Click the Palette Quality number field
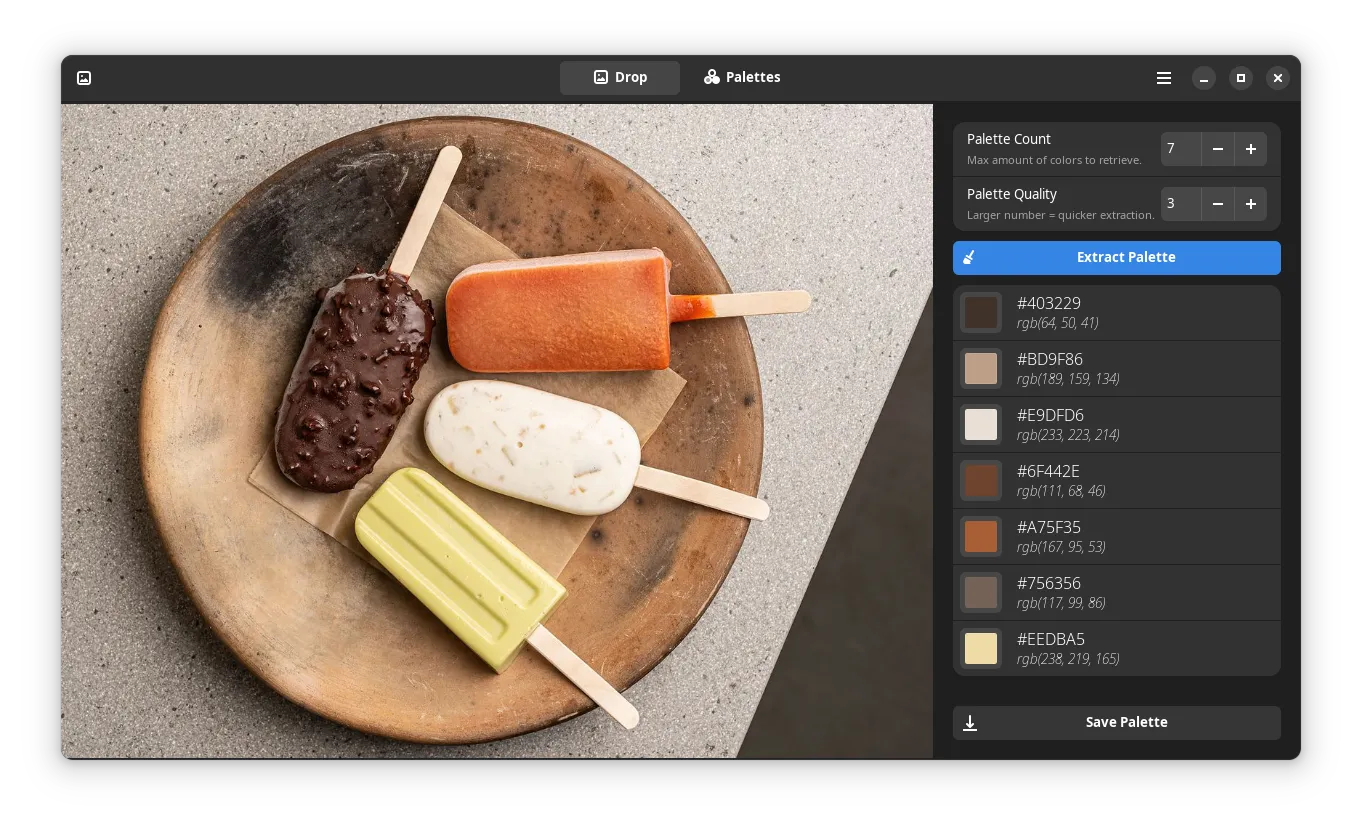1362x827 pixels. coord(1181,204)
